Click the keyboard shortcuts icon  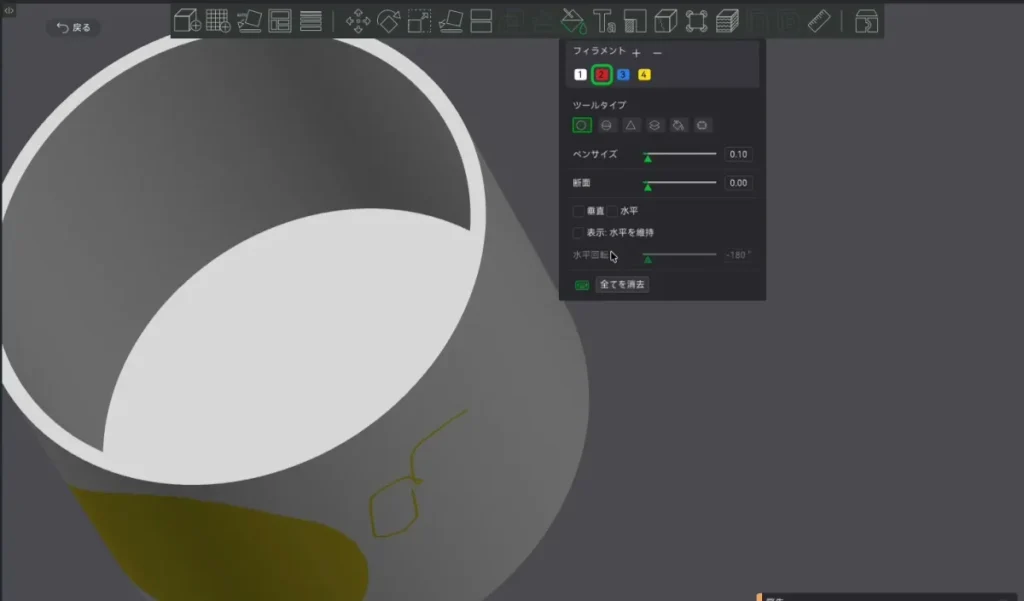pos(582,285)
